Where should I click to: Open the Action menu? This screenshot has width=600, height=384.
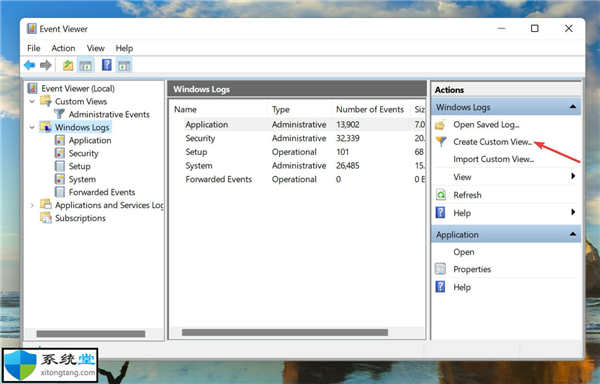point(63,48)
